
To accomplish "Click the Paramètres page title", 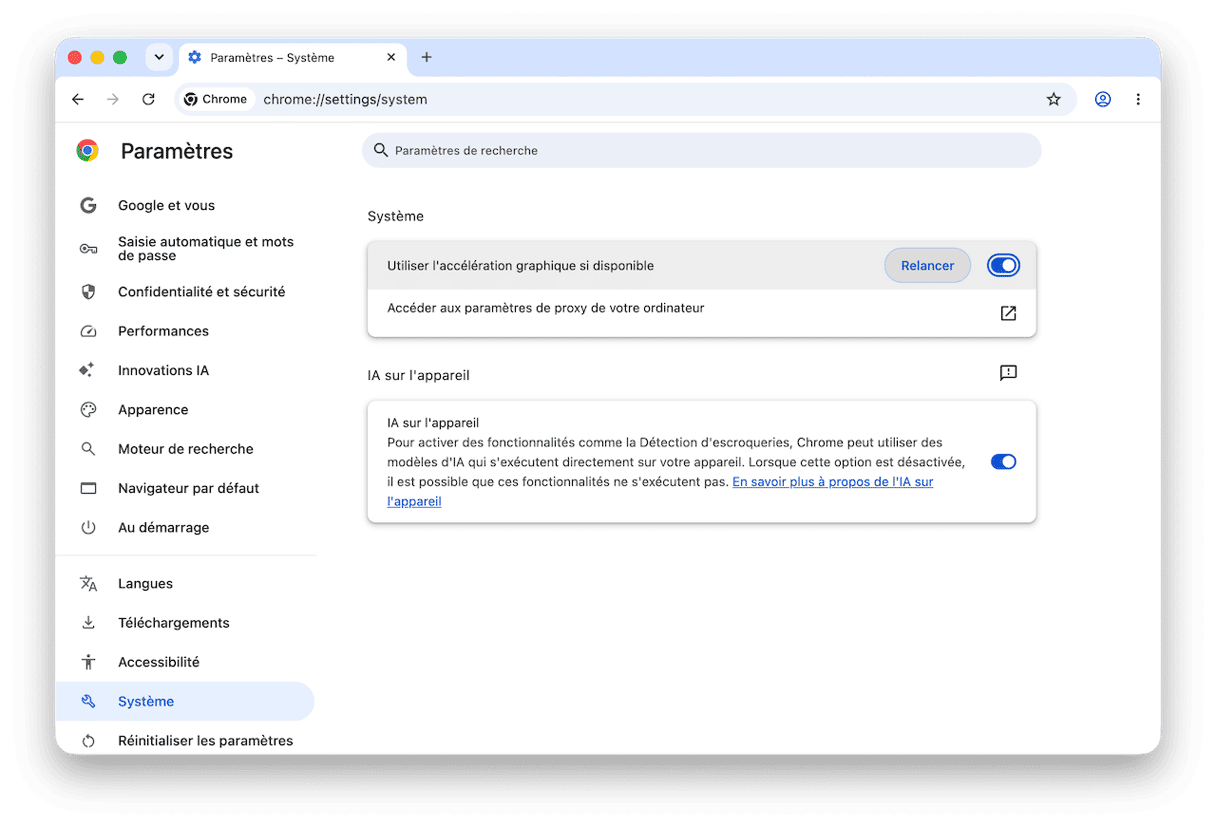I will [x=177, y=151].
